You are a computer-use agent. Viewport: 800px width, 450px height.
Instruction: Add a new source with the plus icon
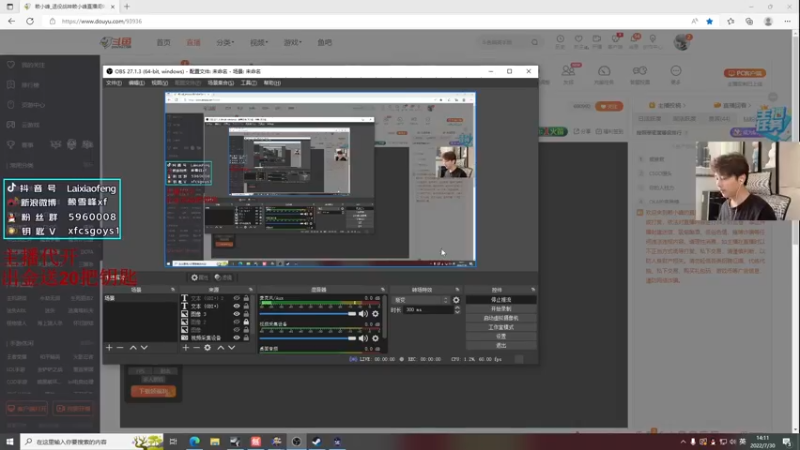[185, 347]
